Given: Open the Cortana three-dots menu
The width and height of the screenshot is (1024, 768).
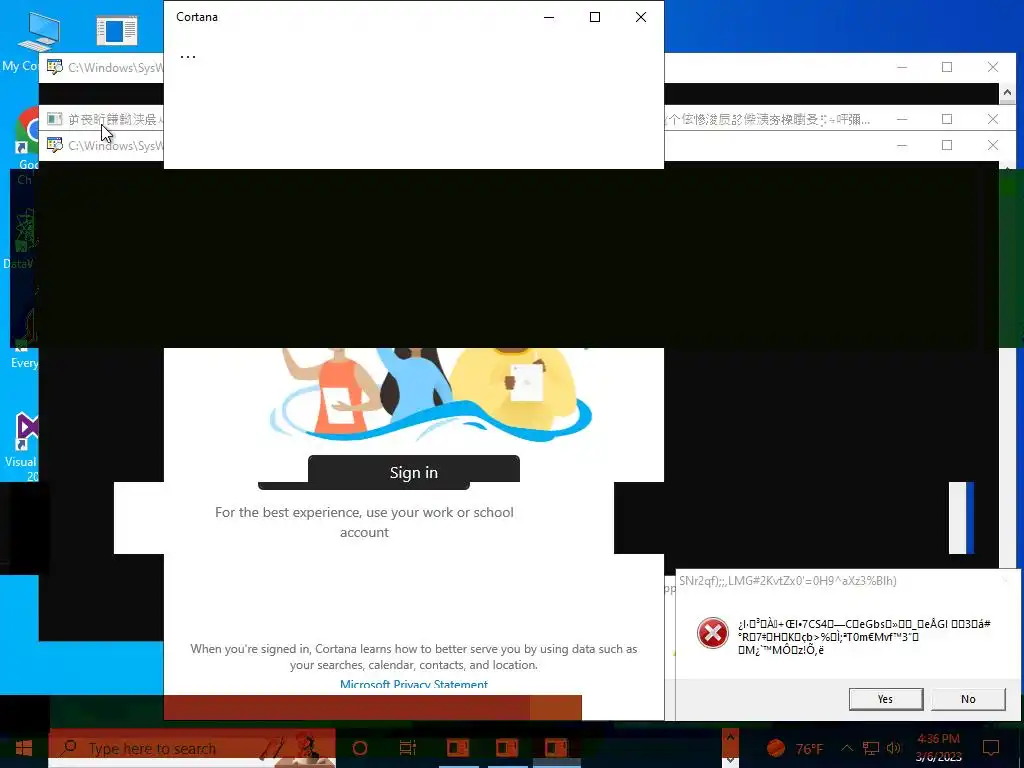Looking at the screenshot, I should tap(187, 57).
